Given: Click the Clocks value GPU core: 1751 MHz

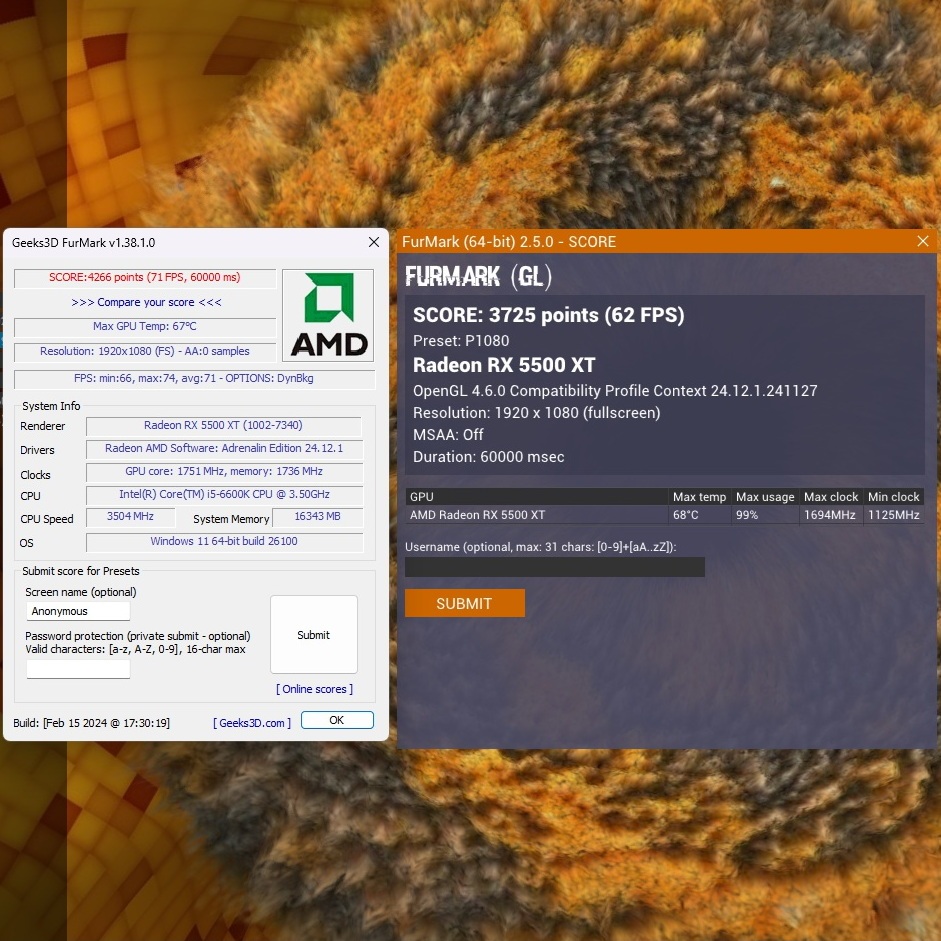Looking at the screenshot, I should (224, 472).
